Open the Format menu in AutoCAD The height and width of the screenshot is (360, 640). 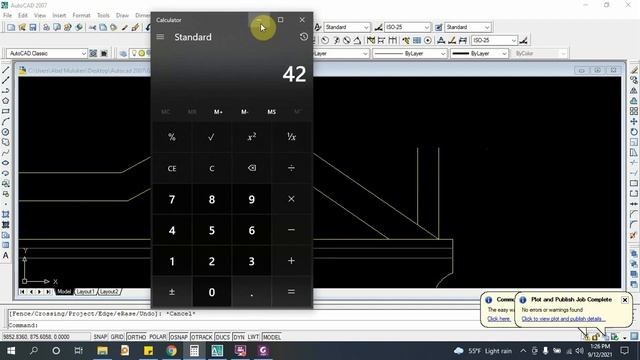(x=81, y=15)
